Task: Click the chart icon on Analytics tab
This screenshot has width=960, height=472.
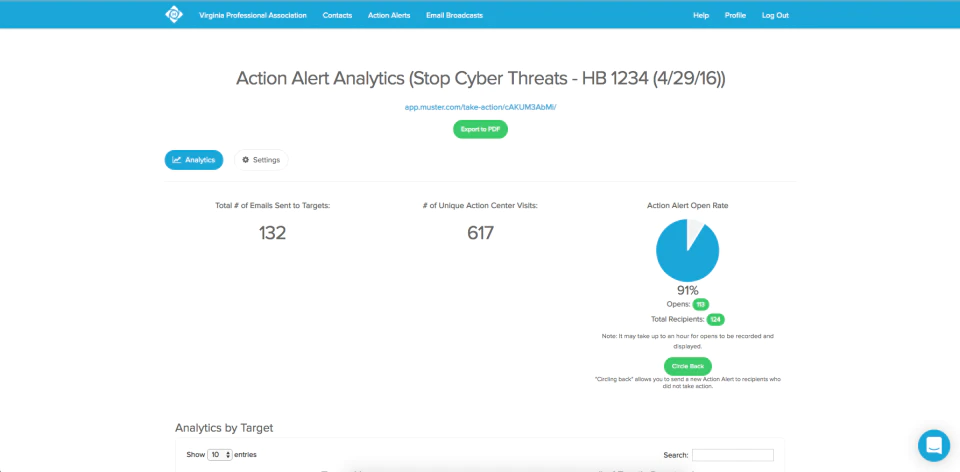Action: [x=176, y=160]
